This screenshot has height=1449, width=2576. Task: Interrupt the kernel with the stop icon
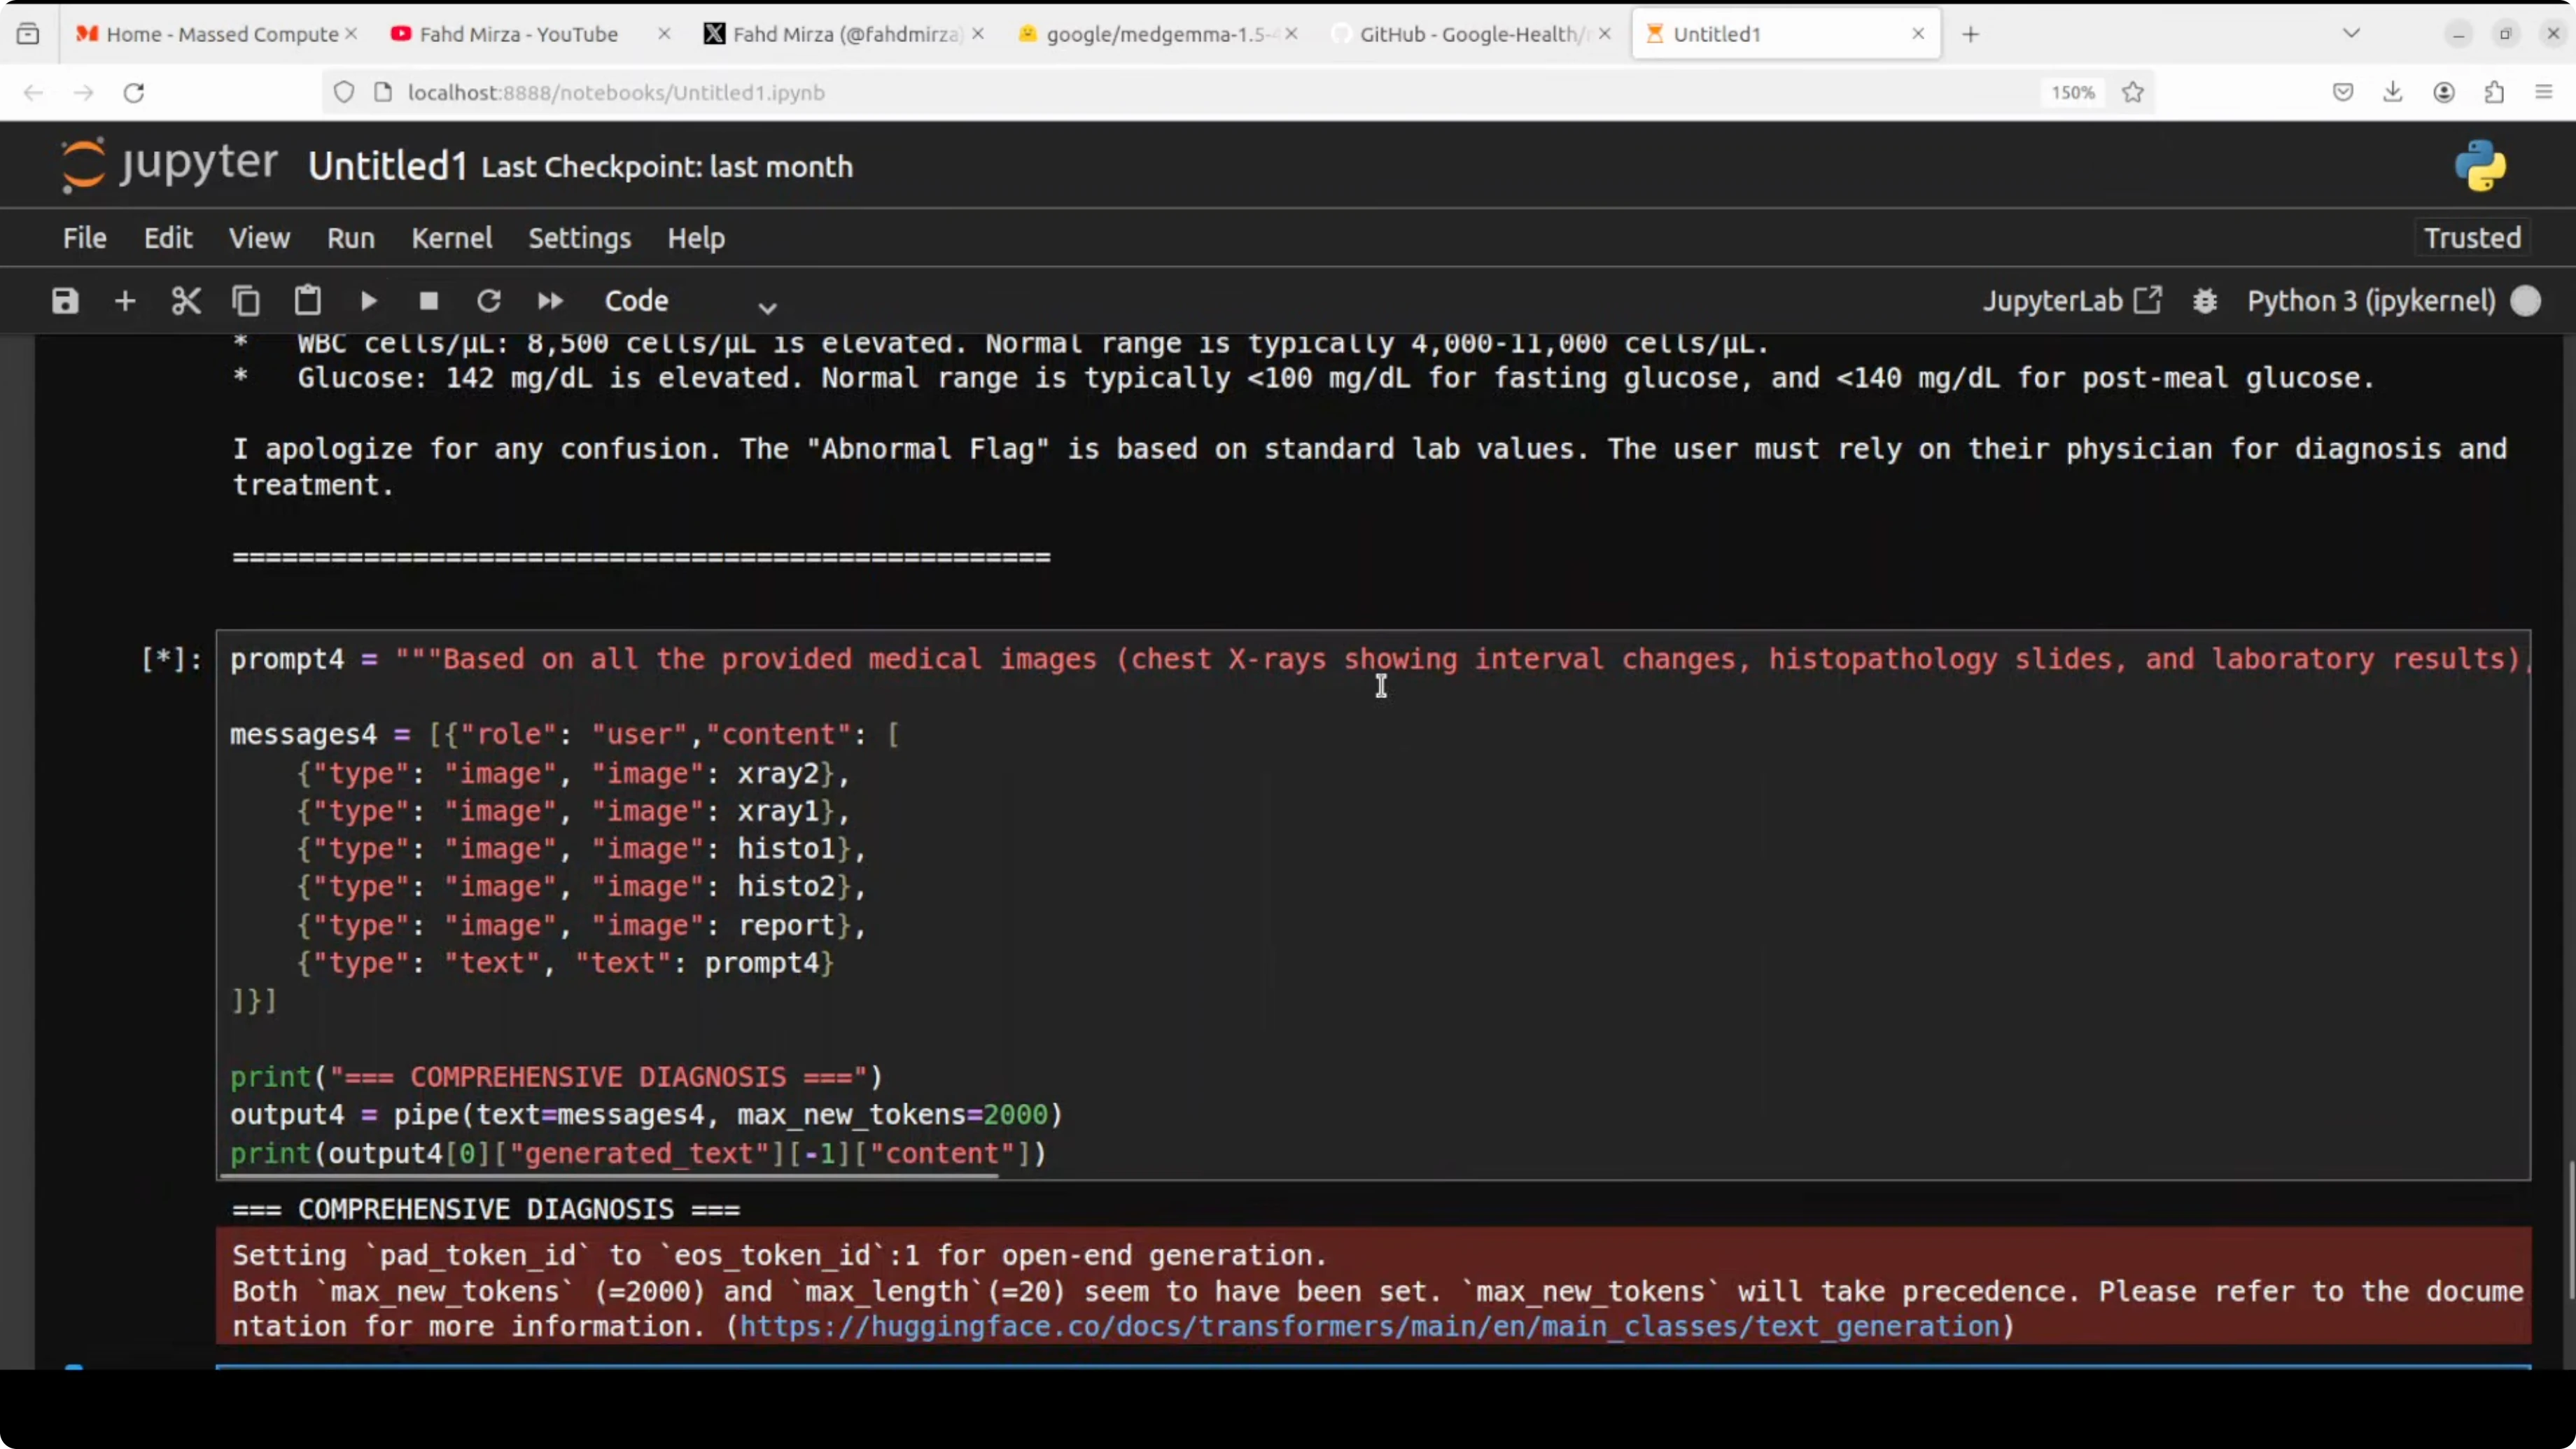(429, 301)
